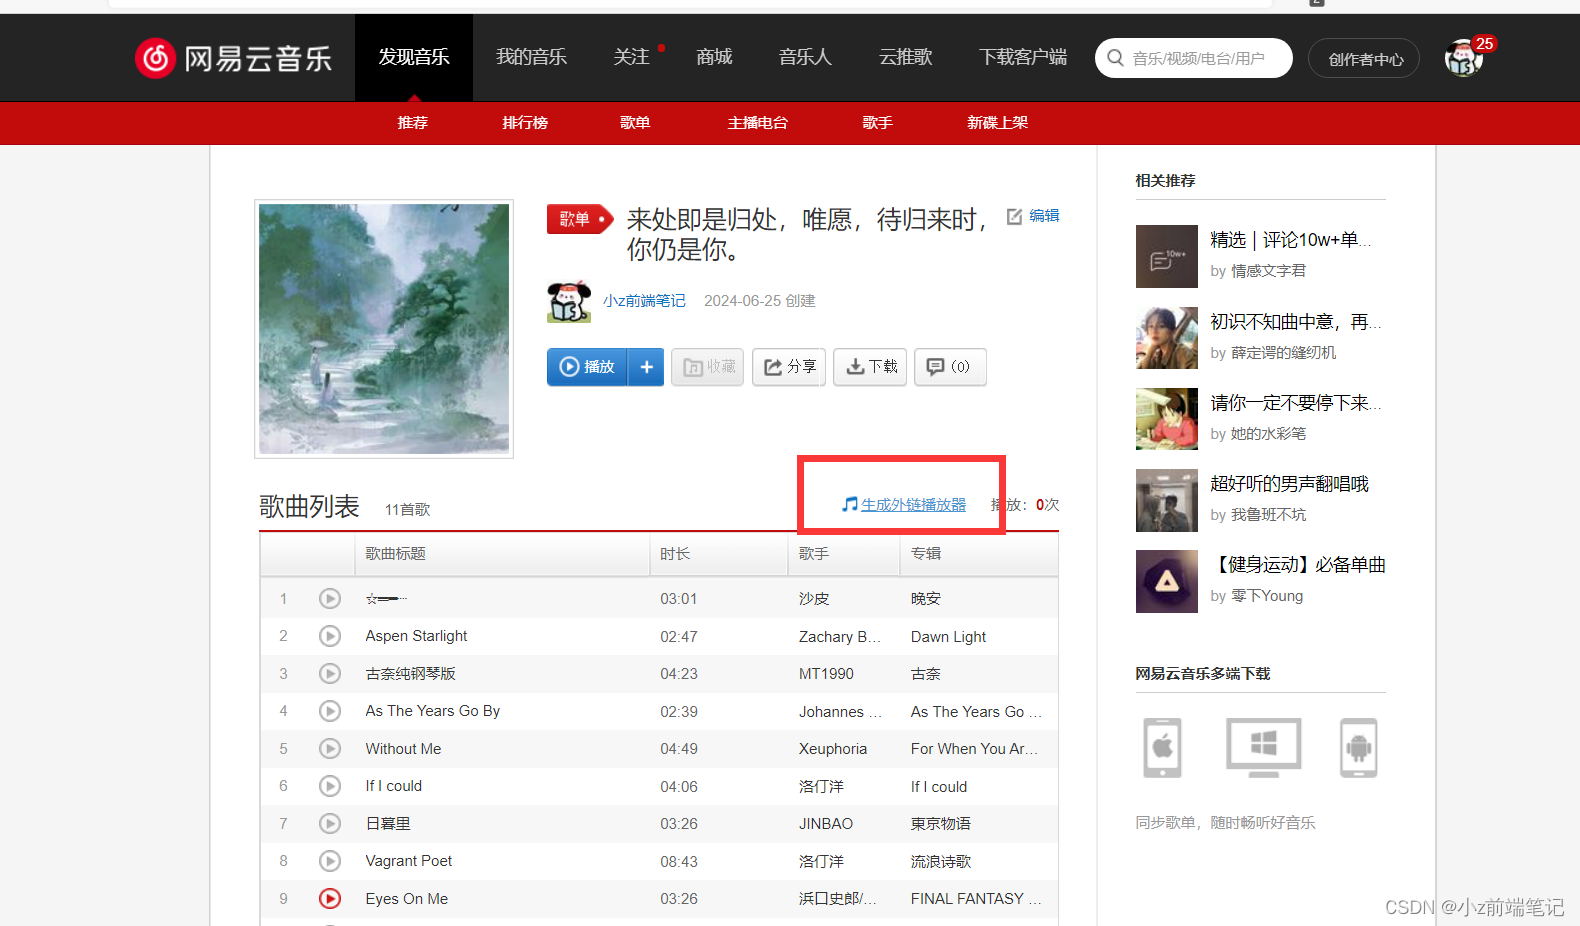Select the 歌手 sub-navigation item
Viewport: 1580px width, 926px height.
coord(877,123)
